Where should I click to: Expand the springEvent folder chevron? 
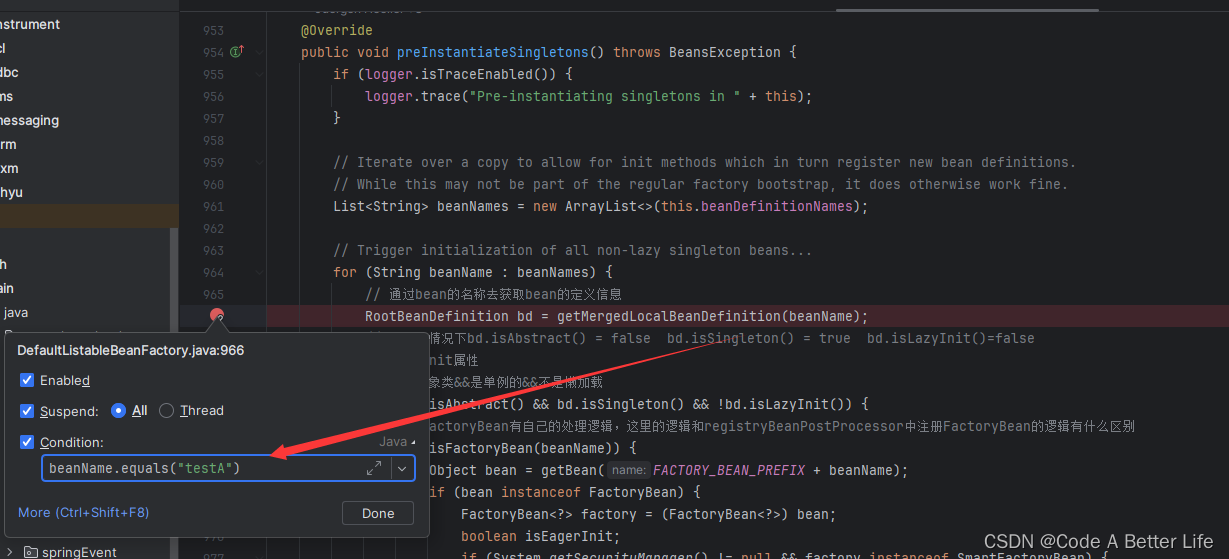pyautogui.click(x=10, y=552)
